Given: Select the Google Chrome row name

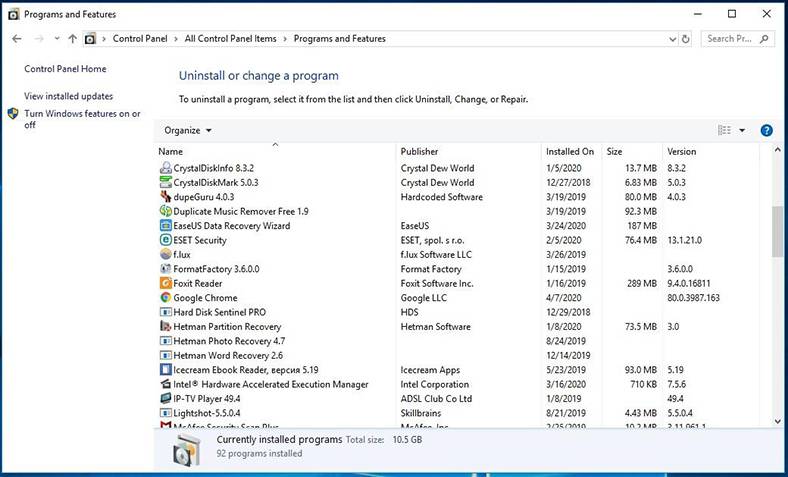Looking at the screenshot, I should pyautogui.click(x=205, y=298).
